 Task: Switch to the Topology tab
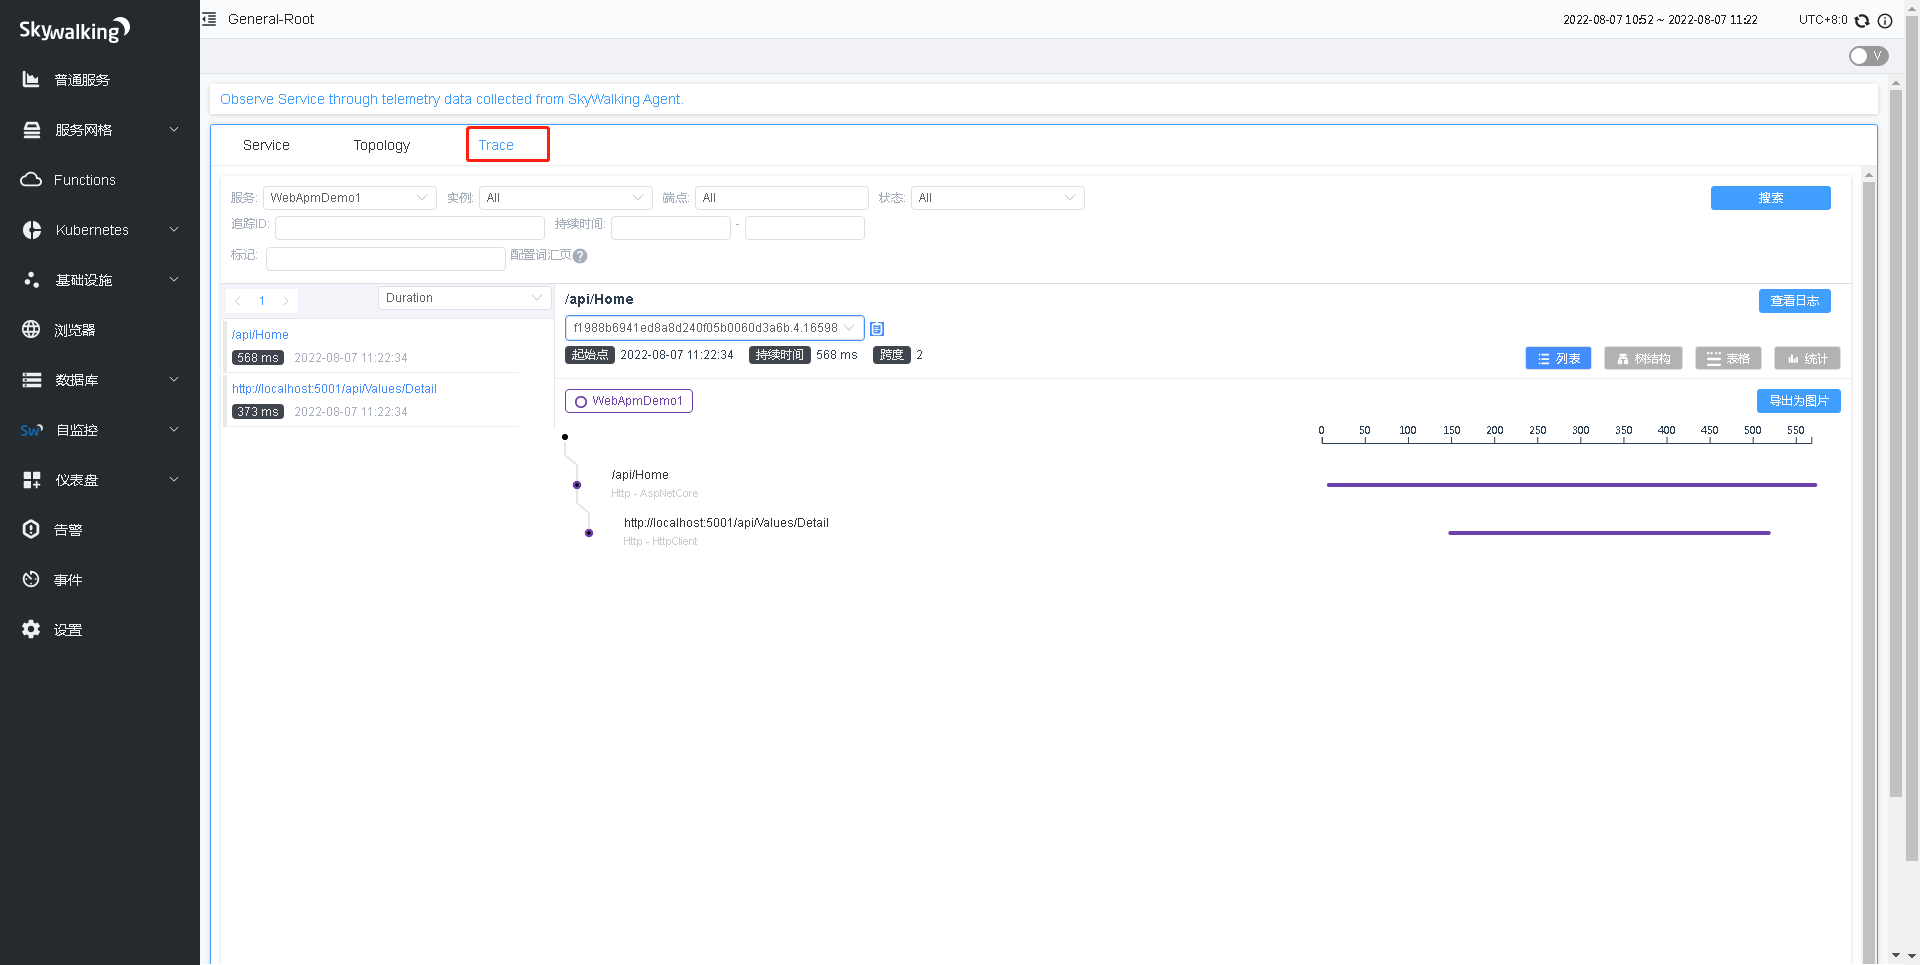[x=381, y=145]
